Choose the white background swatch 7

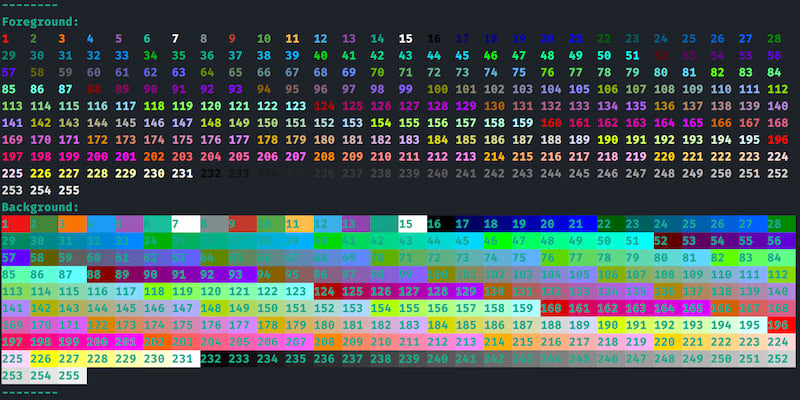(186, 224)
